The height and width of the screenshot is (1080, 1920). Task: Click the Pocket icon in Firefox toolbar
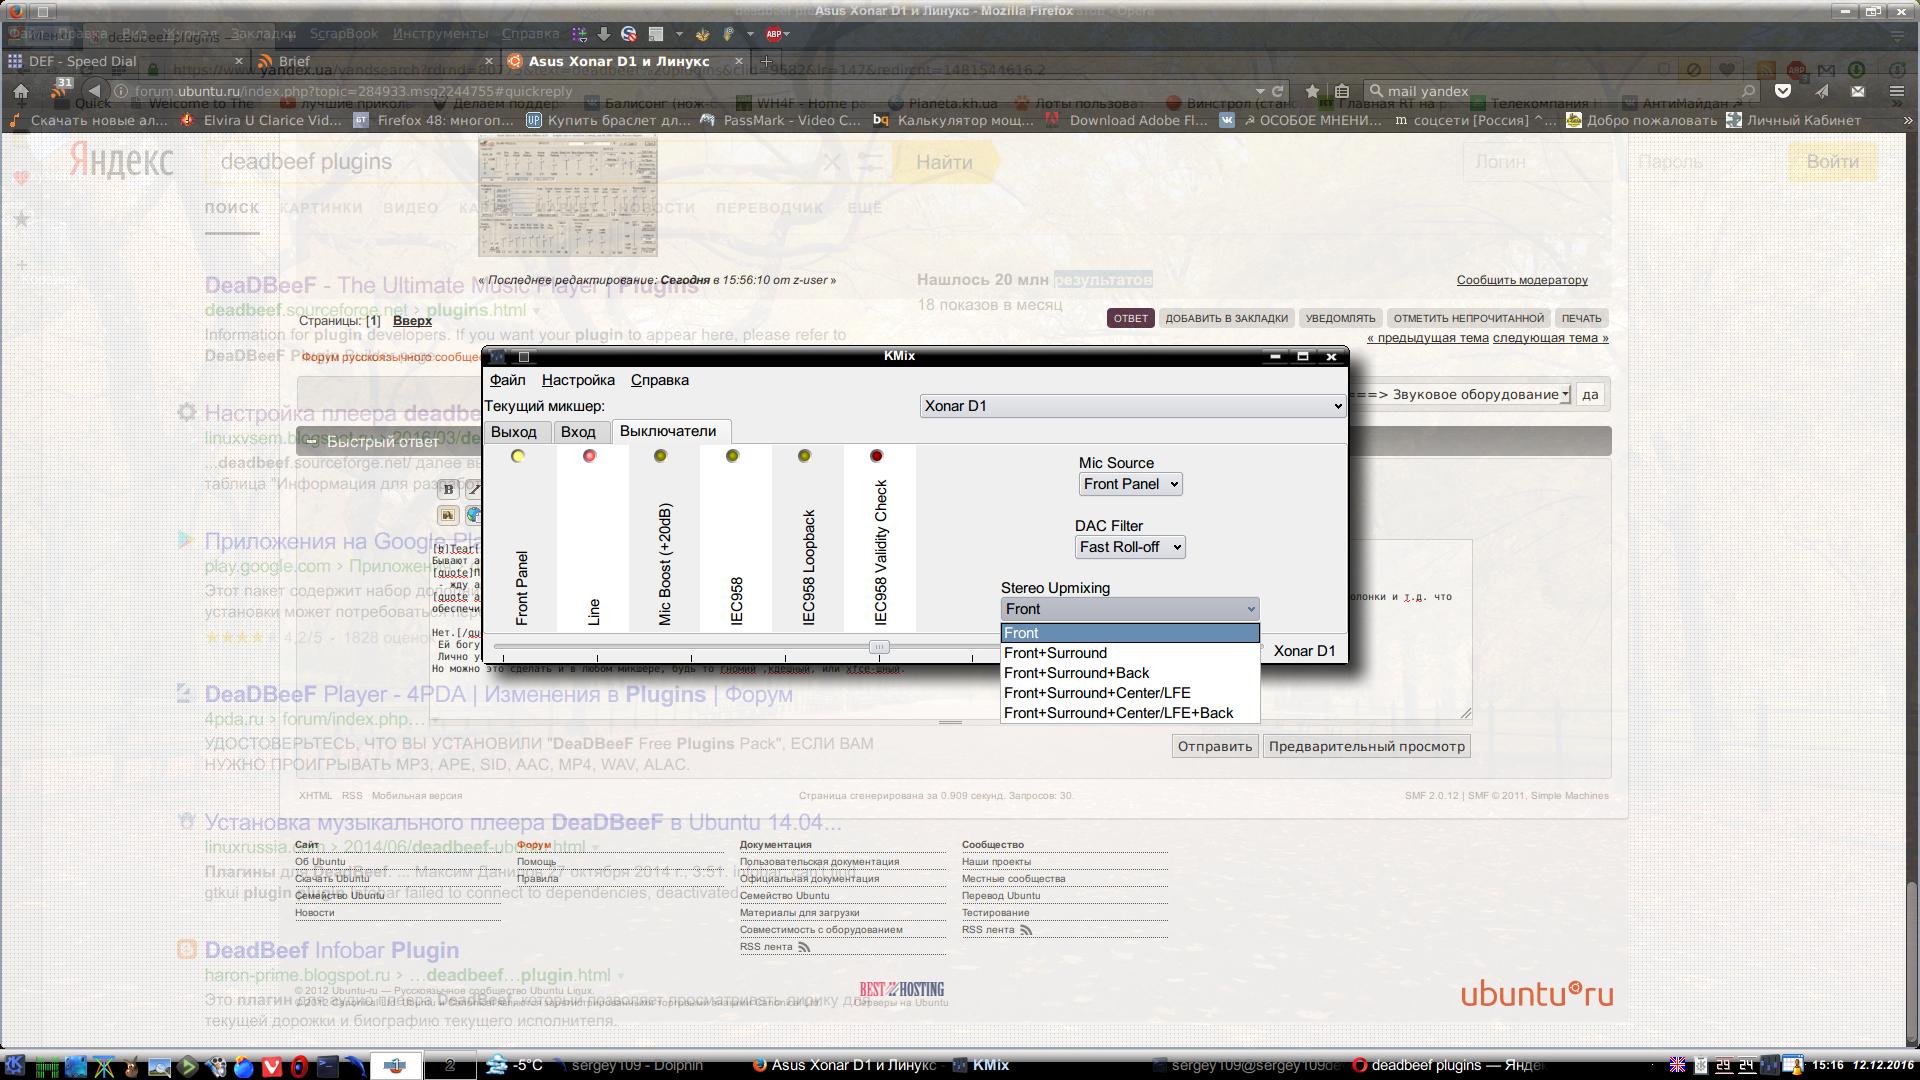(1782, 91)
